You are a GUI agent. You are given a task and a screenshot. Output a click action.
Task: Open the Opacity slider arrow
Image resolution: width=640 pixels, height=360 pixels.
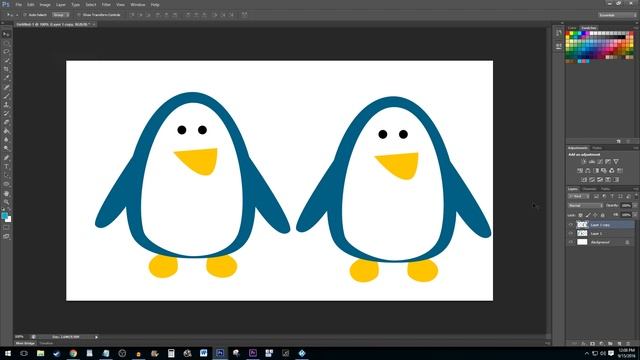tap(635, 206)
